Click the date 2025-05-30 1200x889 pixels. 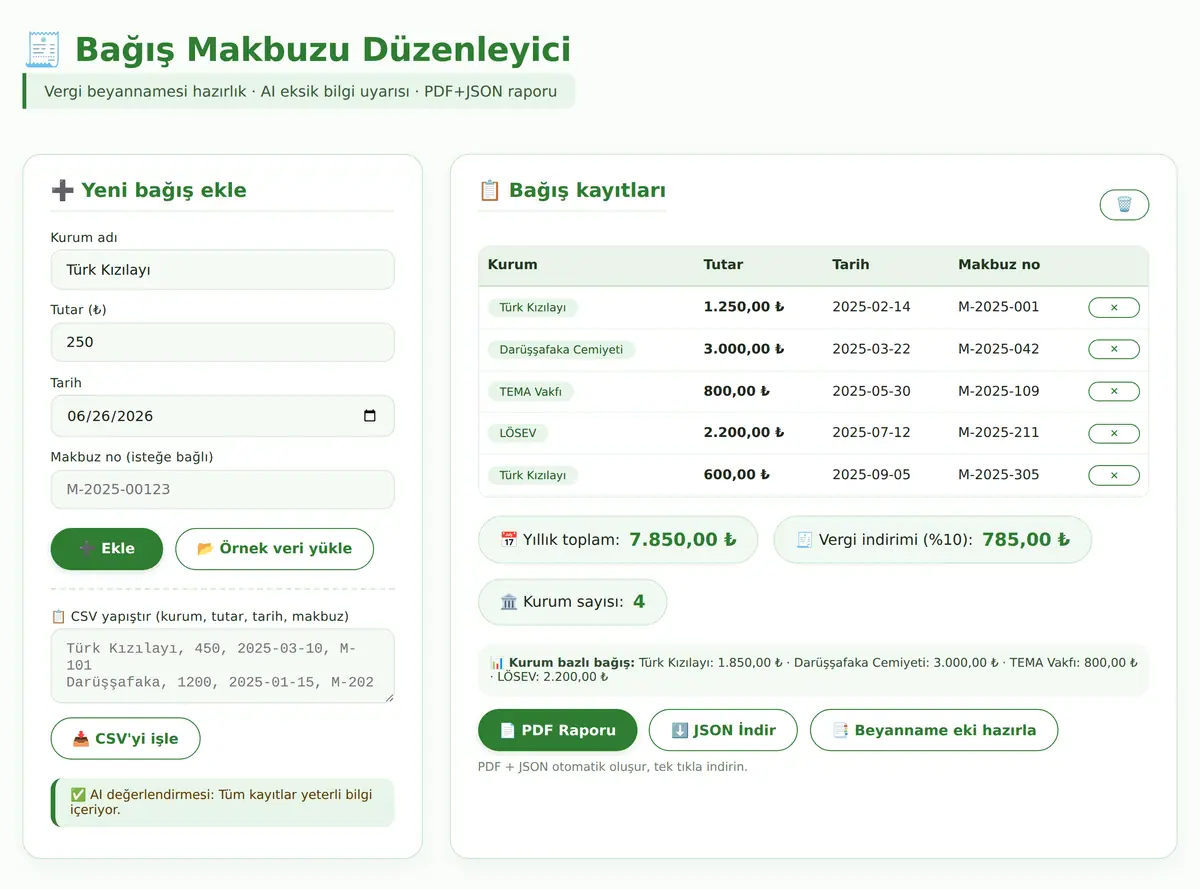[x=872, y=391]
